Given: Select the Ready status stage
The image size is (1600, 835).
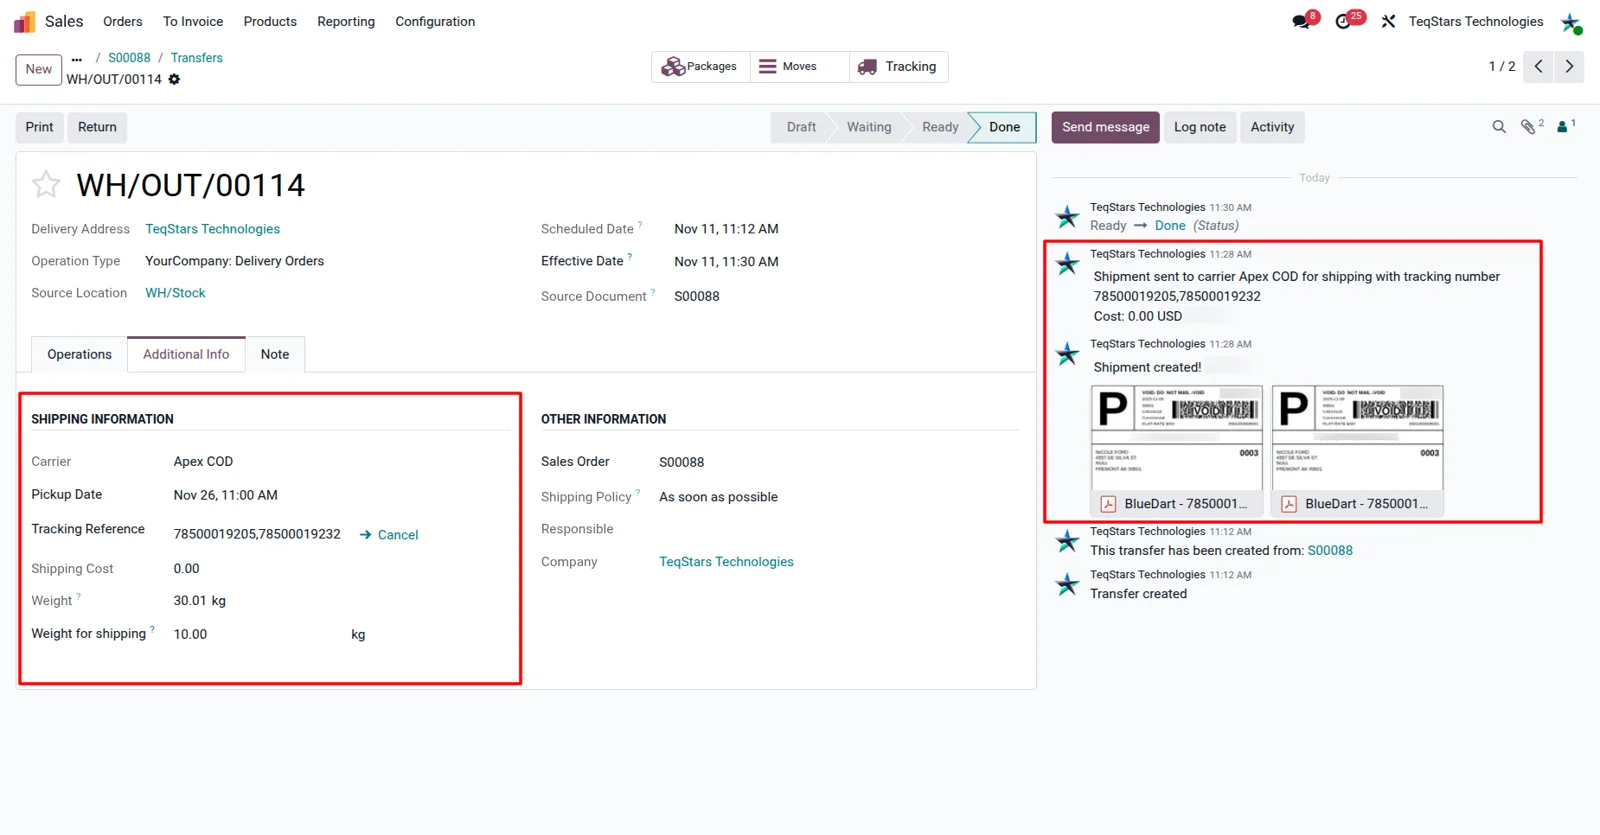Looking at the screenshot, I should pyautogui.click(x=940, y=127).
